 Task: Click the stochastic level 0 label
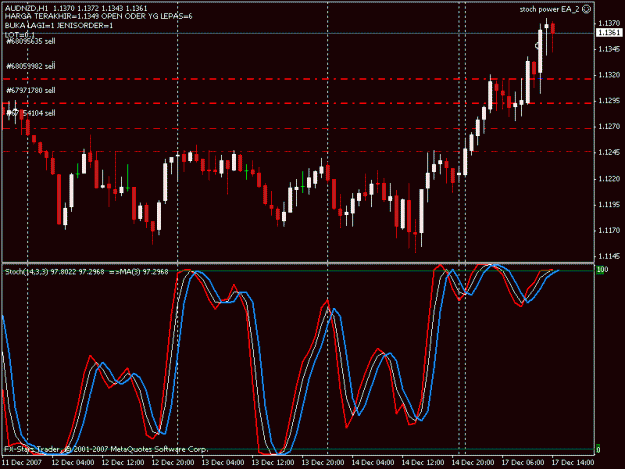click(598, 450)
